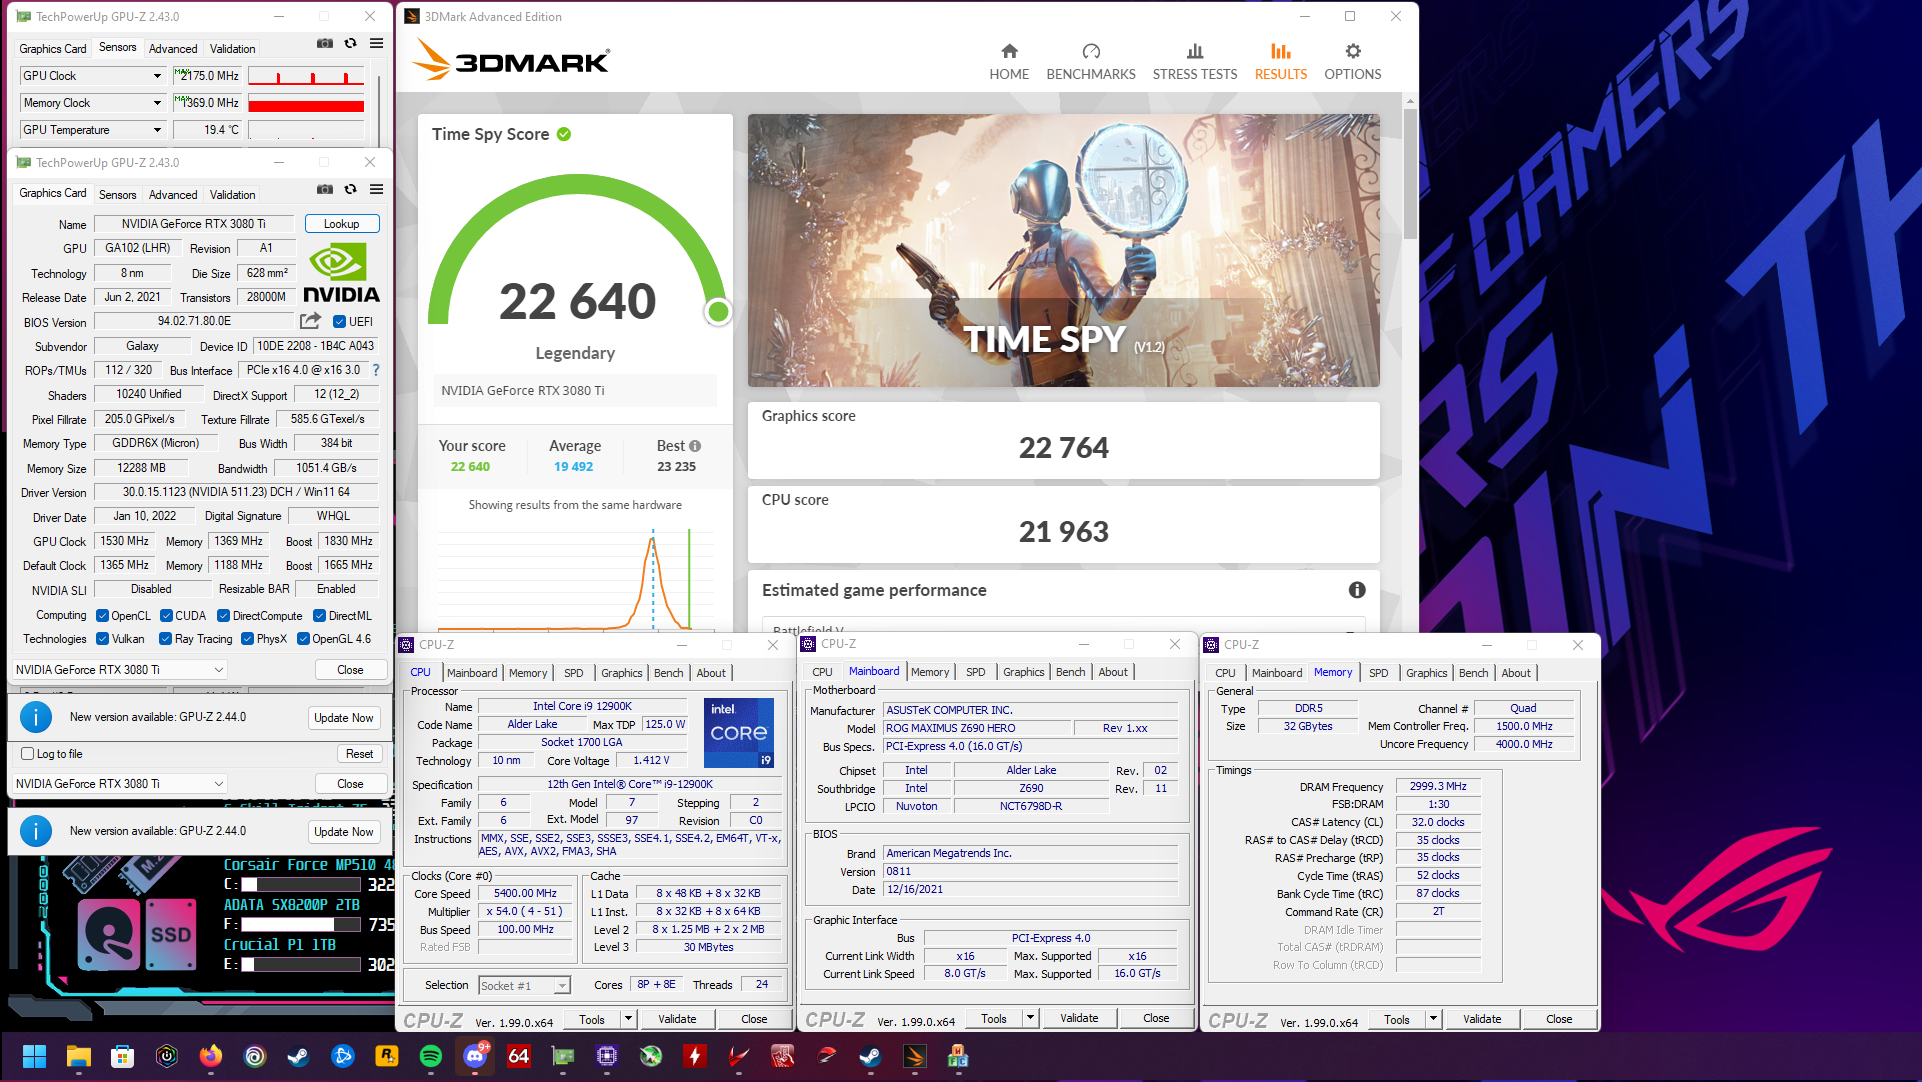The width and height of the screenshot is (1922, 1082).
Task: Click the Intel Core i9 logo in CPU-Z
Action: click(x=739, y=733)
